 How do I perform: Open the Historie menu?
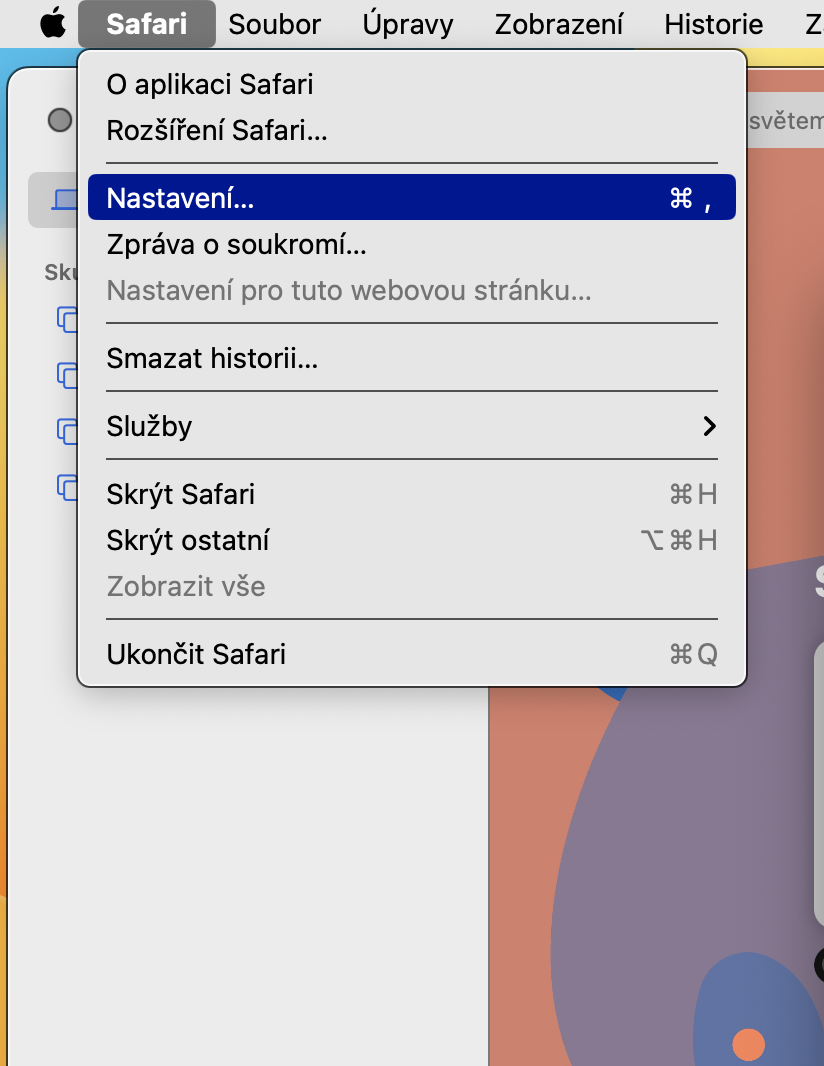point(714,24)
